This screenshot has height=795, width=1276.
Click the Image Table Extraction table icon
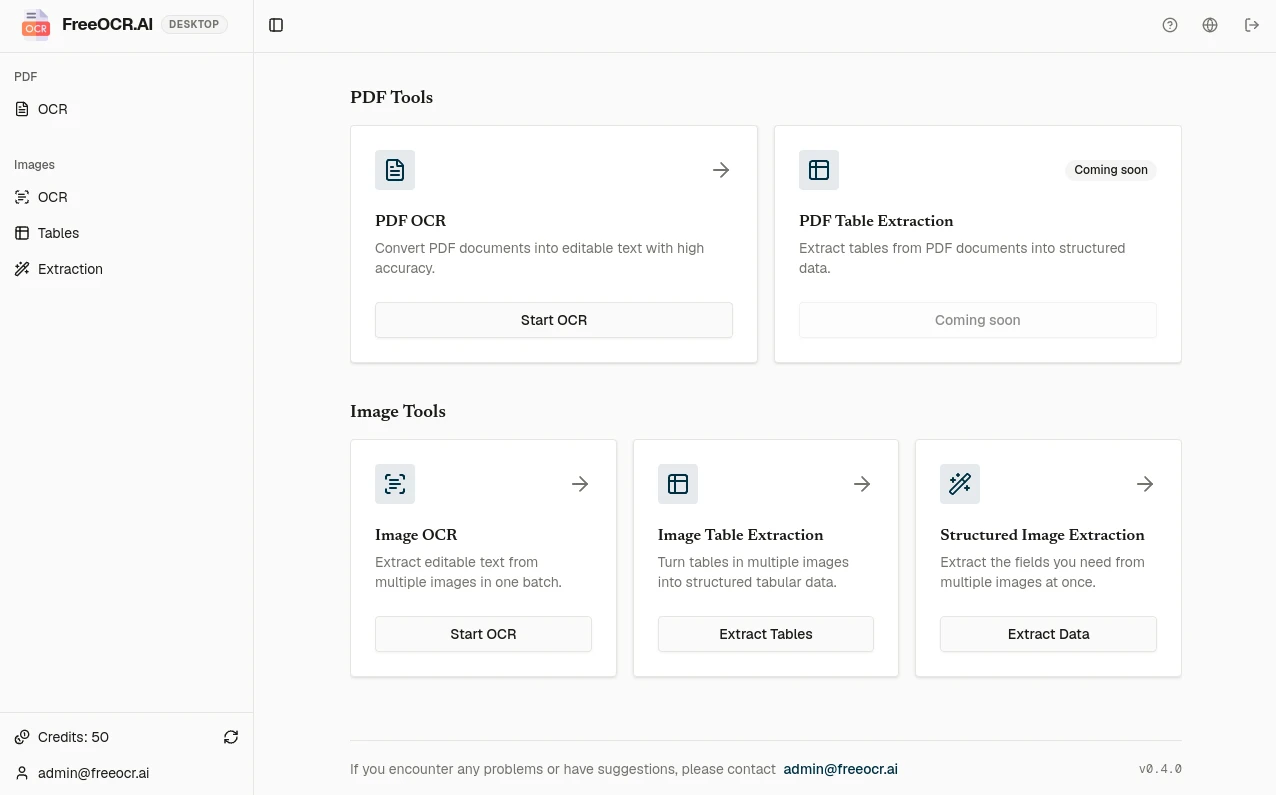(x=678, y=484)
